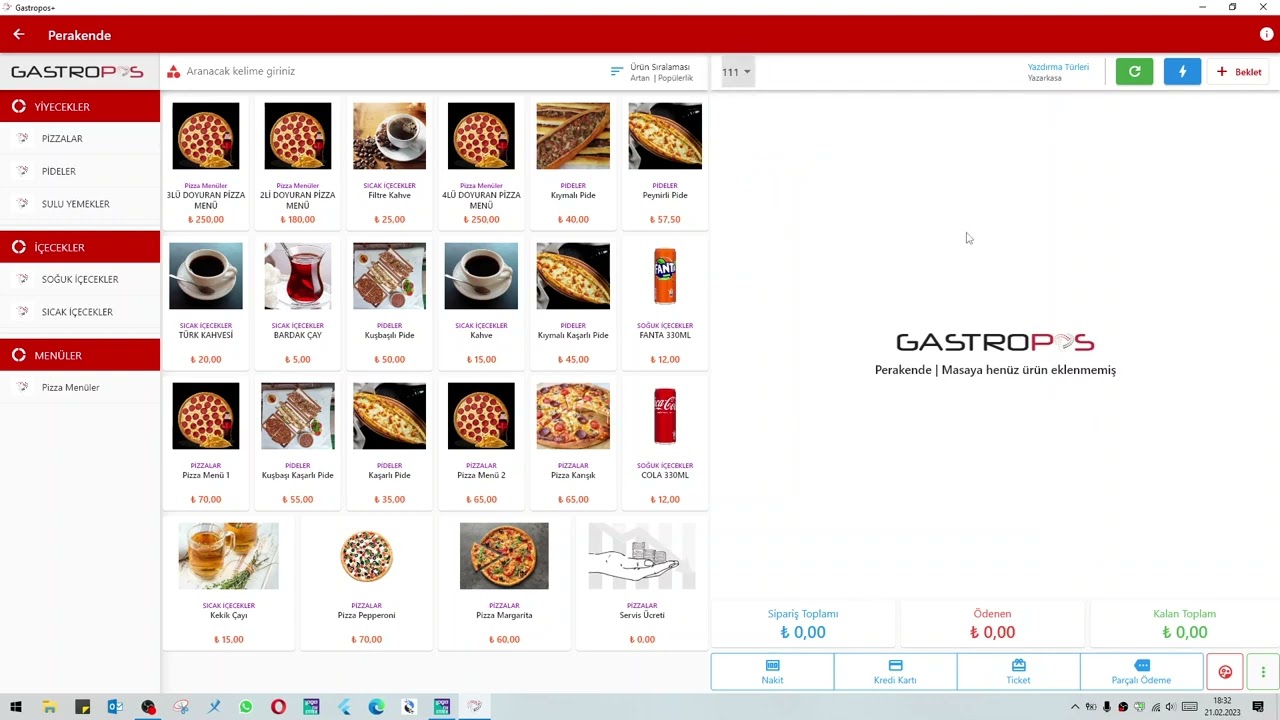Add FANTA 330ML to the order
Image resolution: width=1280 pixels, height=720 pixels.
coord(665,303)
